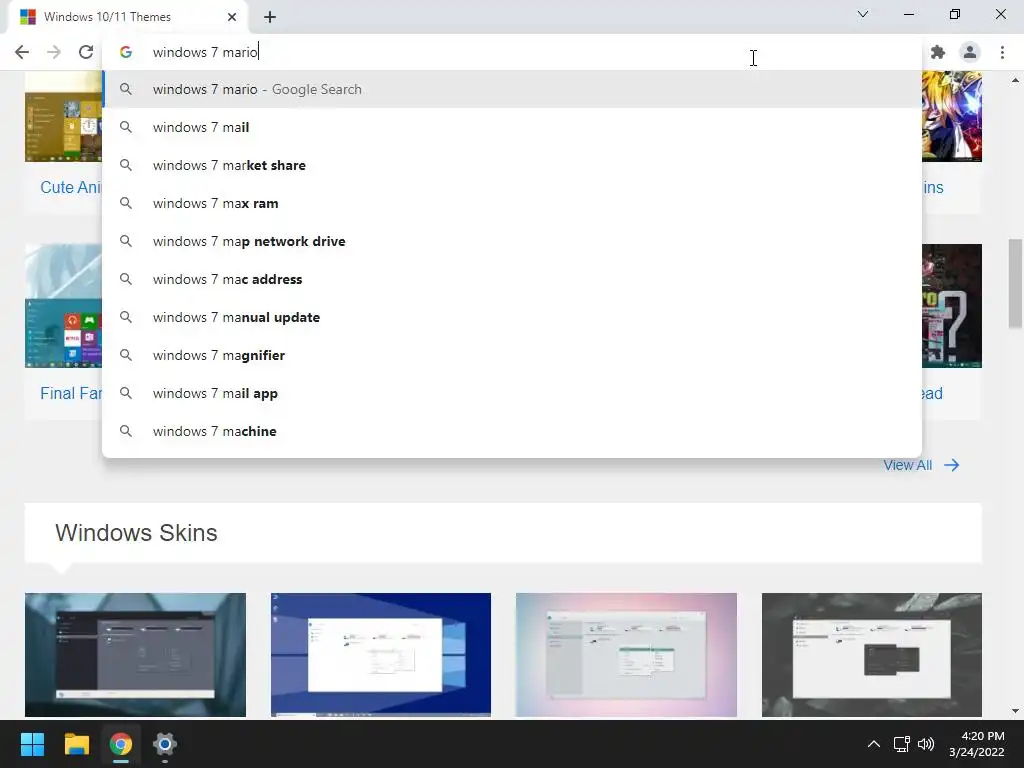Open the monochrome gray Windows skin thumbnail
The width and height of the screenshot is (1024, 768).
[x=872, y=654]
